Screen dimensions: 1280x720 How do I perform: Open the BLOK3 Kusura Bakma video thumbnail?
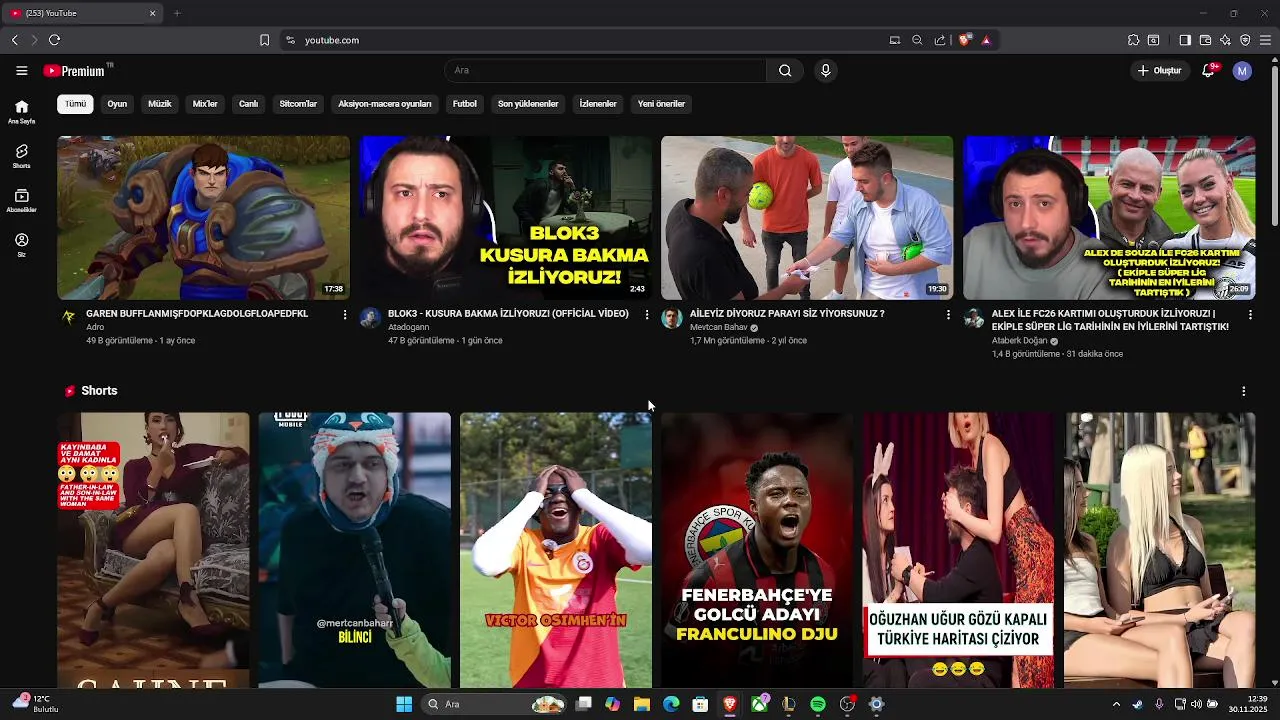coord(505,218)
